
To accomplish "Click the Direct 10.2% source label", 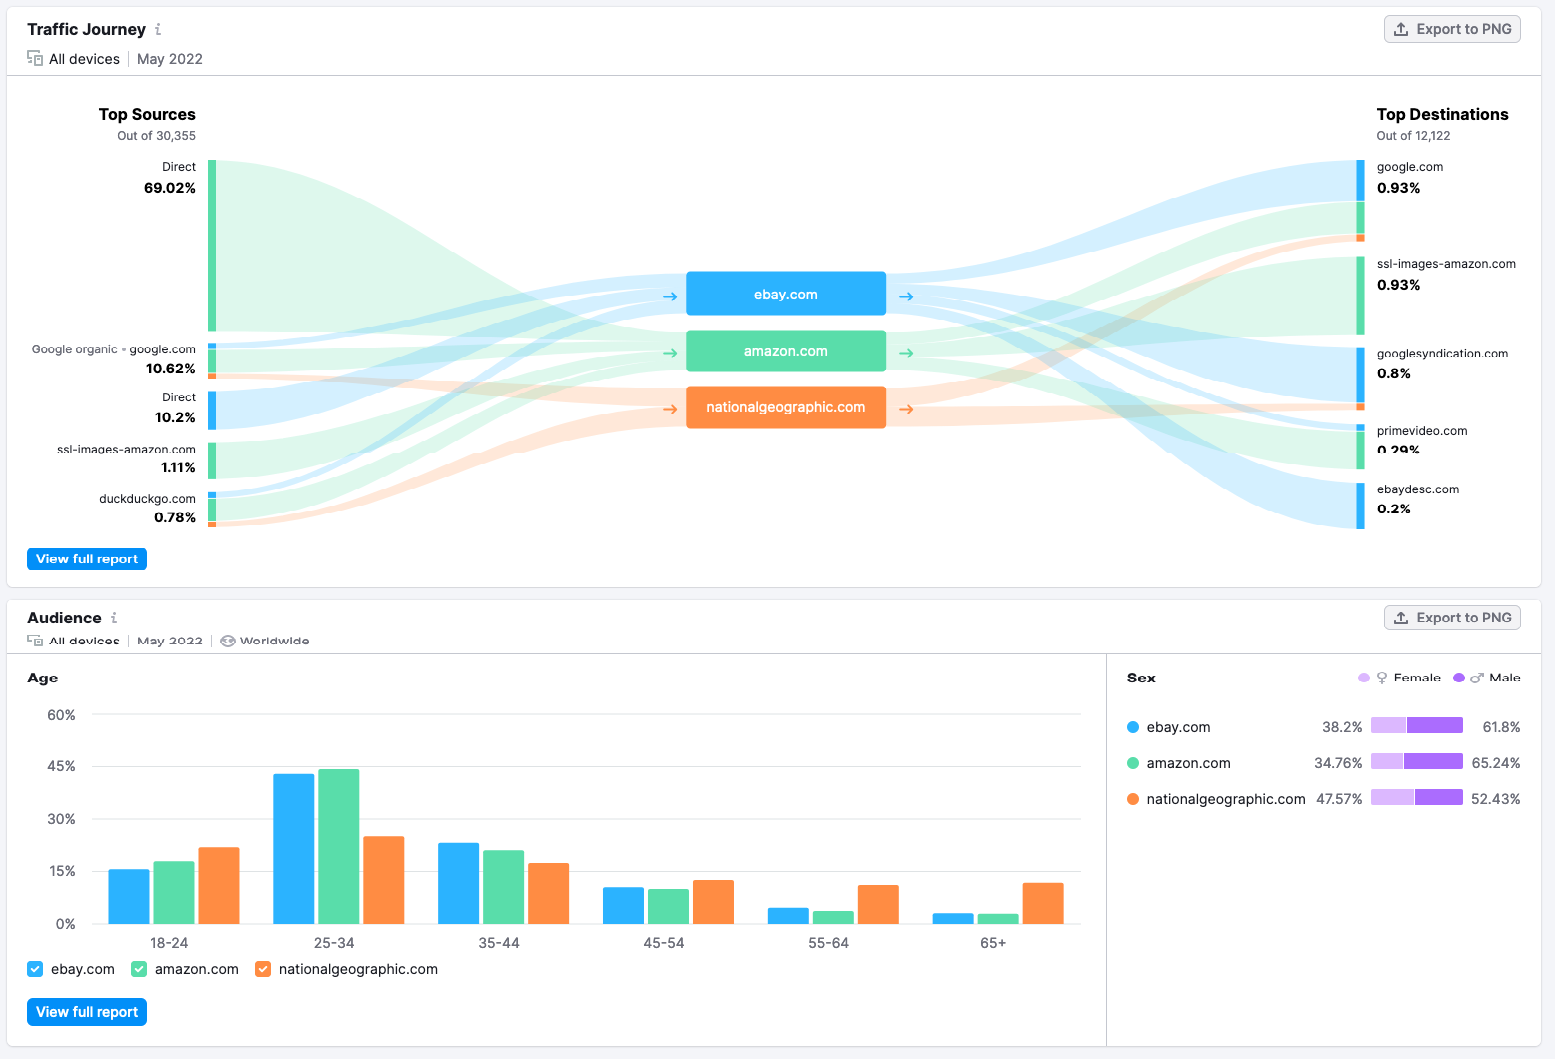I will click(179, 397).
